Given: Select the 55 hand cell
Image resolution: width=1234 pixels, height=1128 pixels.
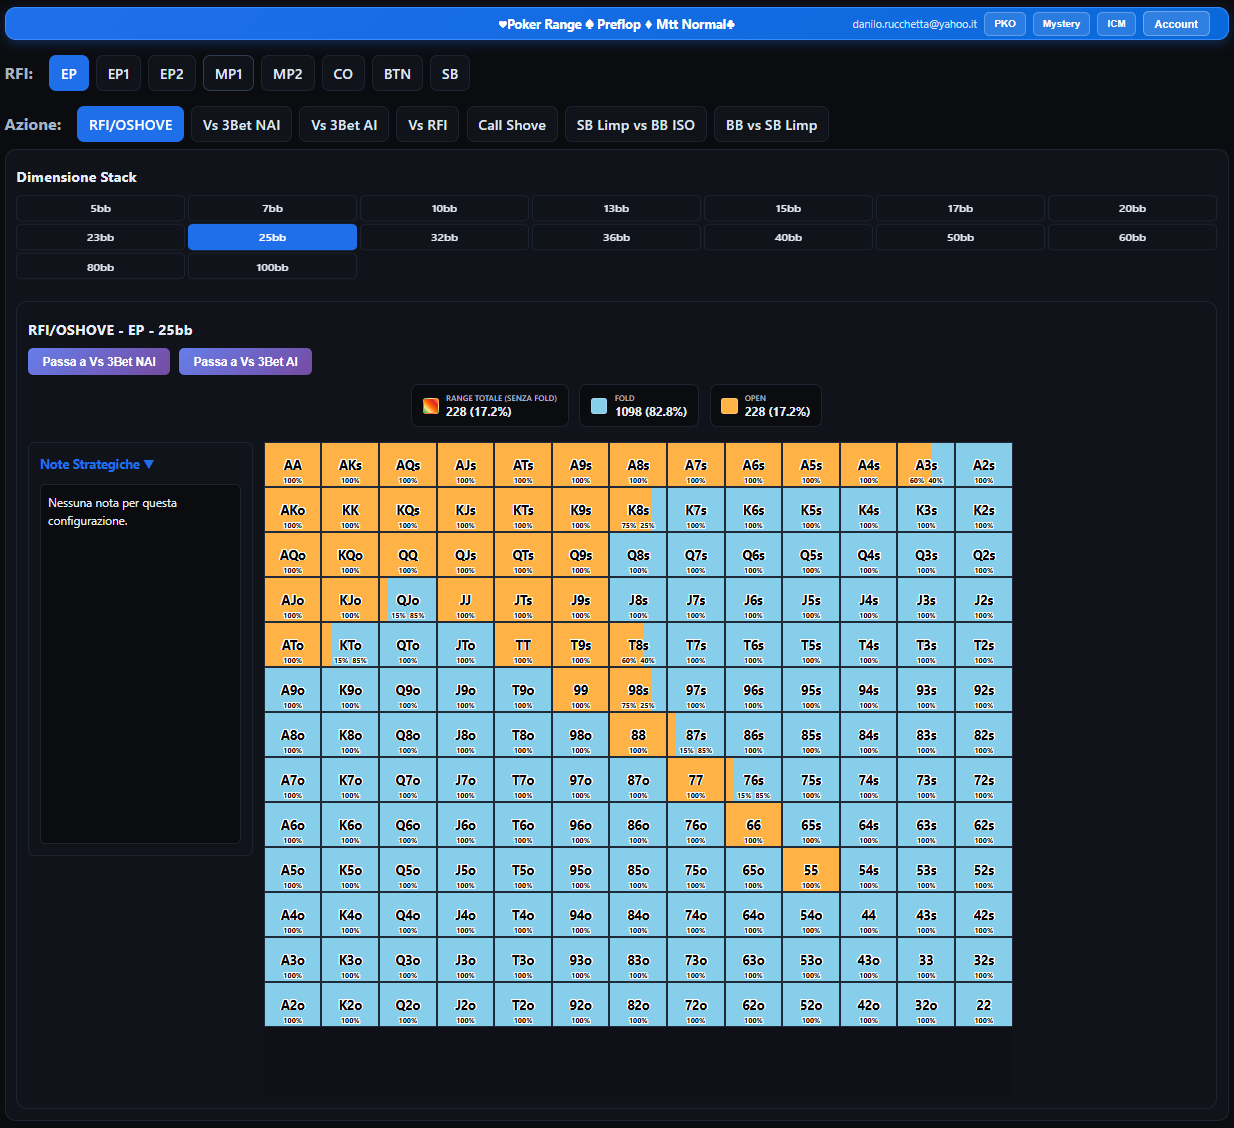Looking at the screenshot, I should pos(811,870).
